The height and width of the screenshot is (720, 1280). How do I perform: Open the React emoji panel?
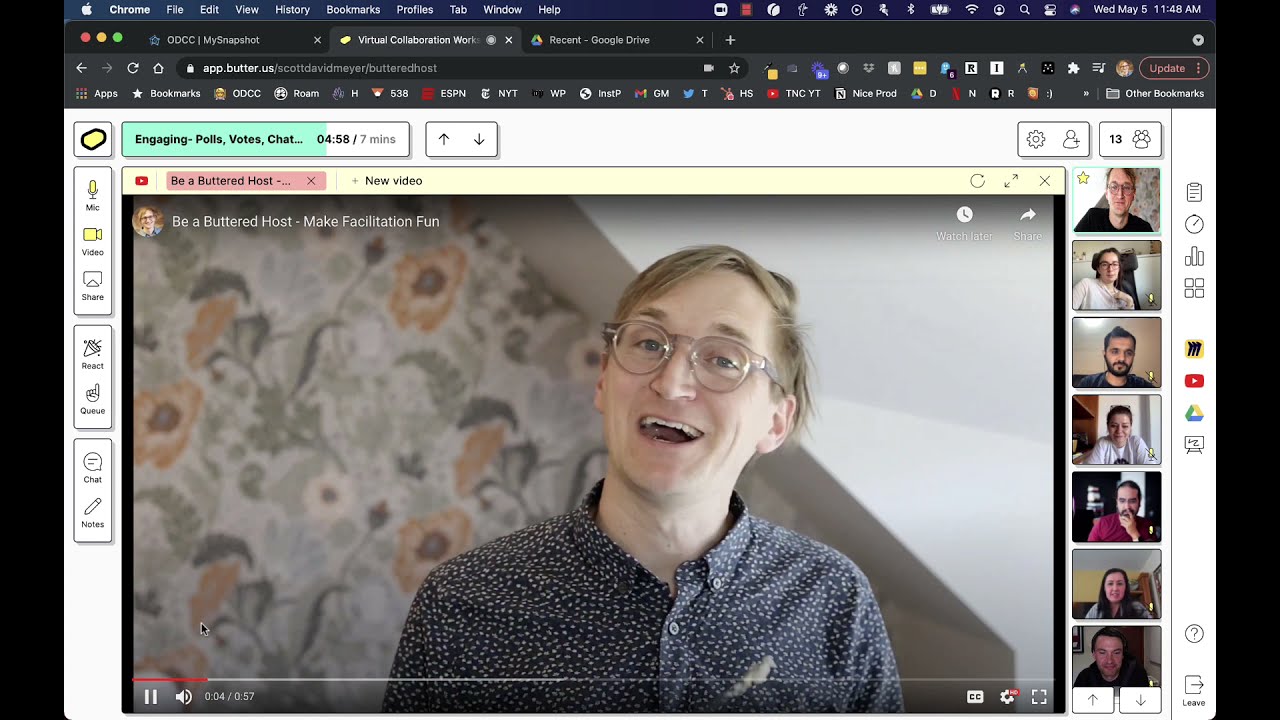point(92,354)
